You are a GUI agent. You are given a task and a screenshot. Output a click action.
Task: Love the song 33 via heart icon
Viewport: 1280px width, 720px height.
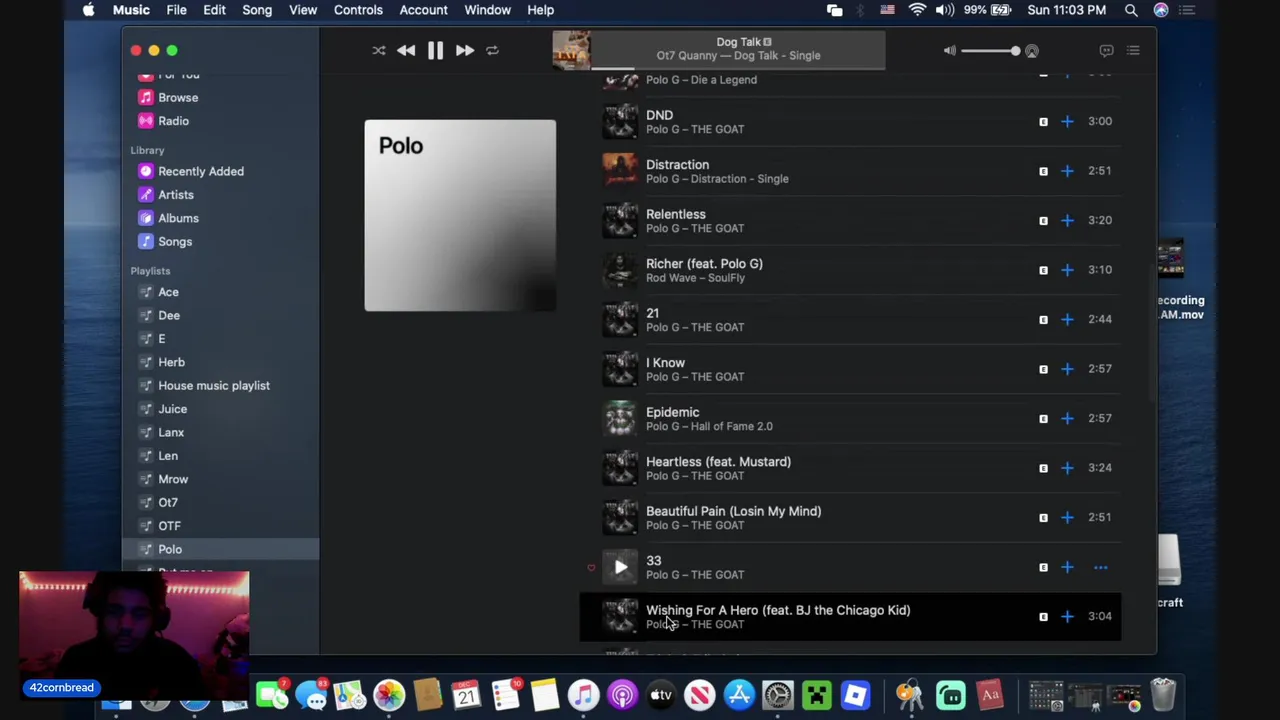(590, 567)
